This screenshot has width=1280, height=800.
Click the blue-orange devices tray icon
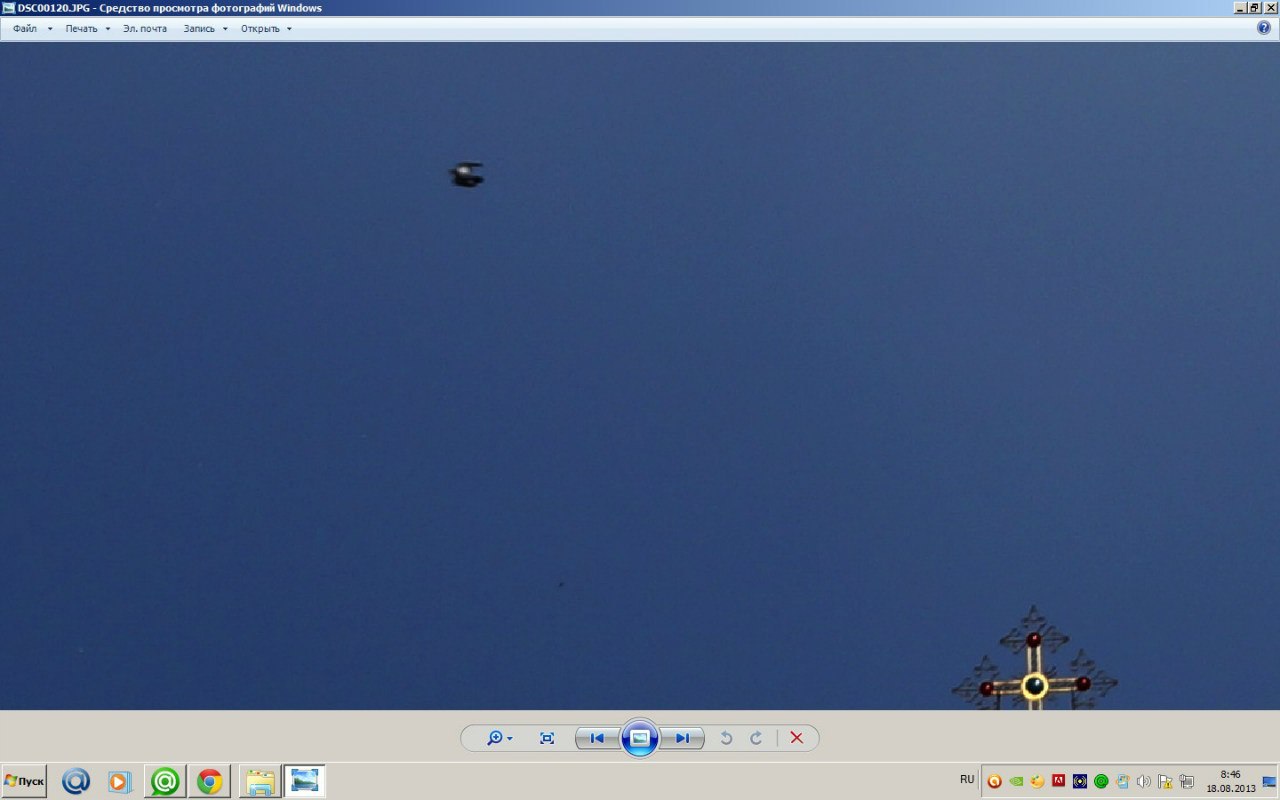(1123, 781)
